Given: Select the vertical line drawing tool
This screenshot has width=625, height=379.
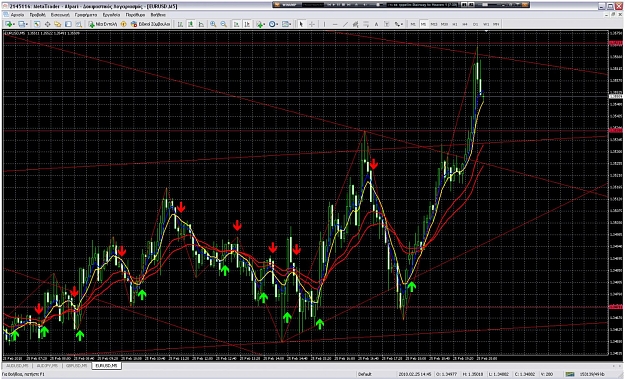Looking at the screenshot, I should pos(324,24).
